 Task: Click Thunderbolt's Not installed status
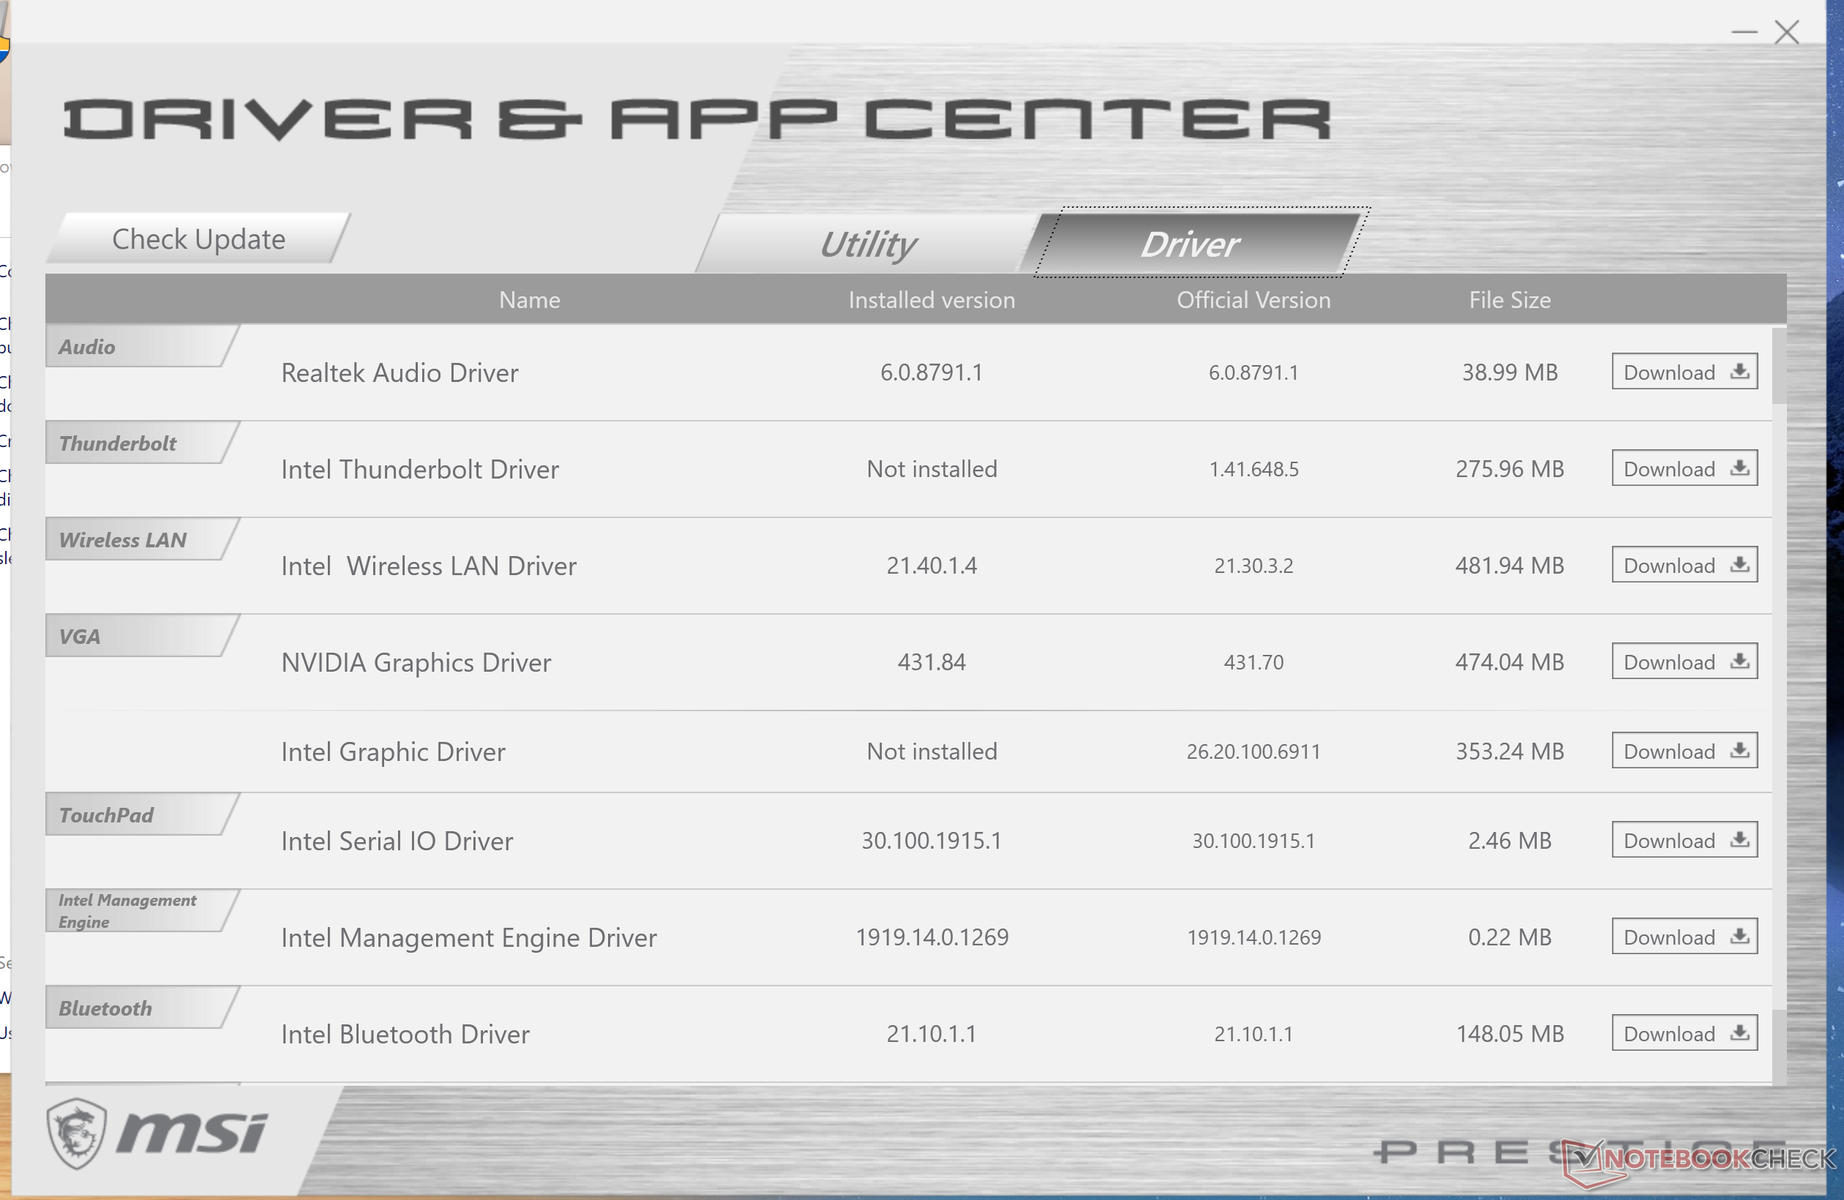point(932,469)
